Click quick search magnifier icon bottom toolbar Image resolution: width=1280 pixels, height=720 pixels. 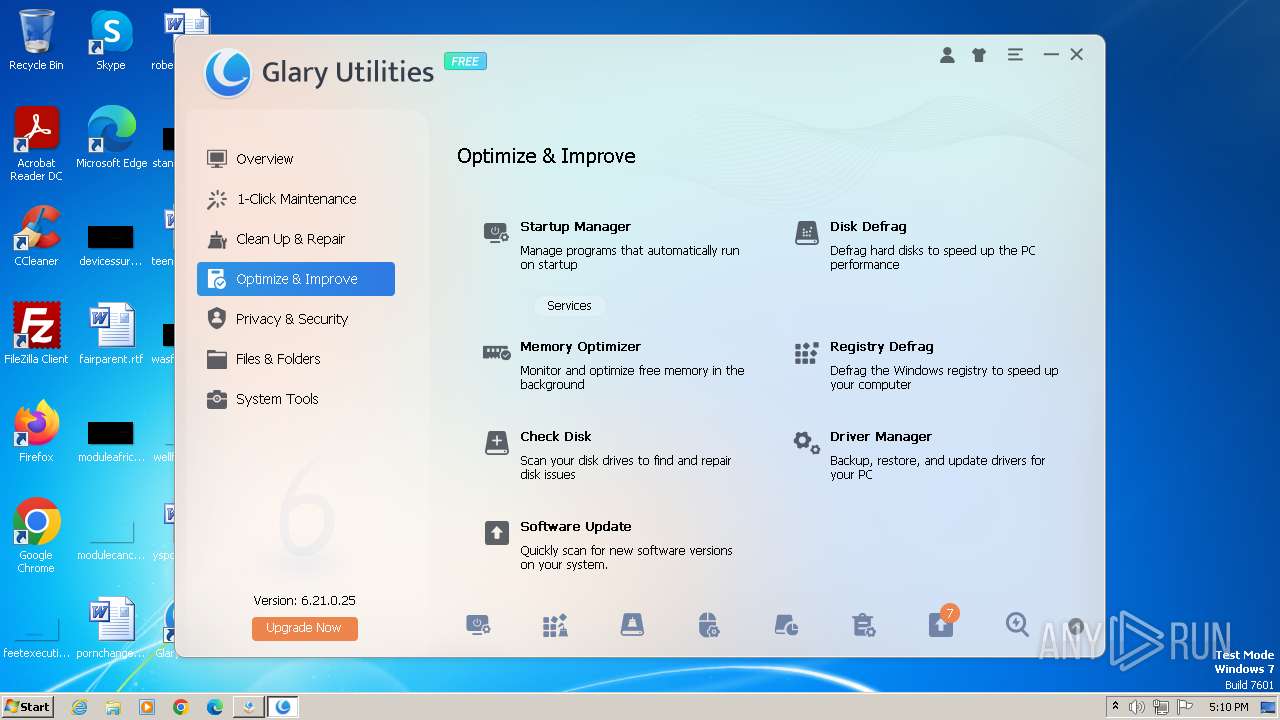(1017, 625)
